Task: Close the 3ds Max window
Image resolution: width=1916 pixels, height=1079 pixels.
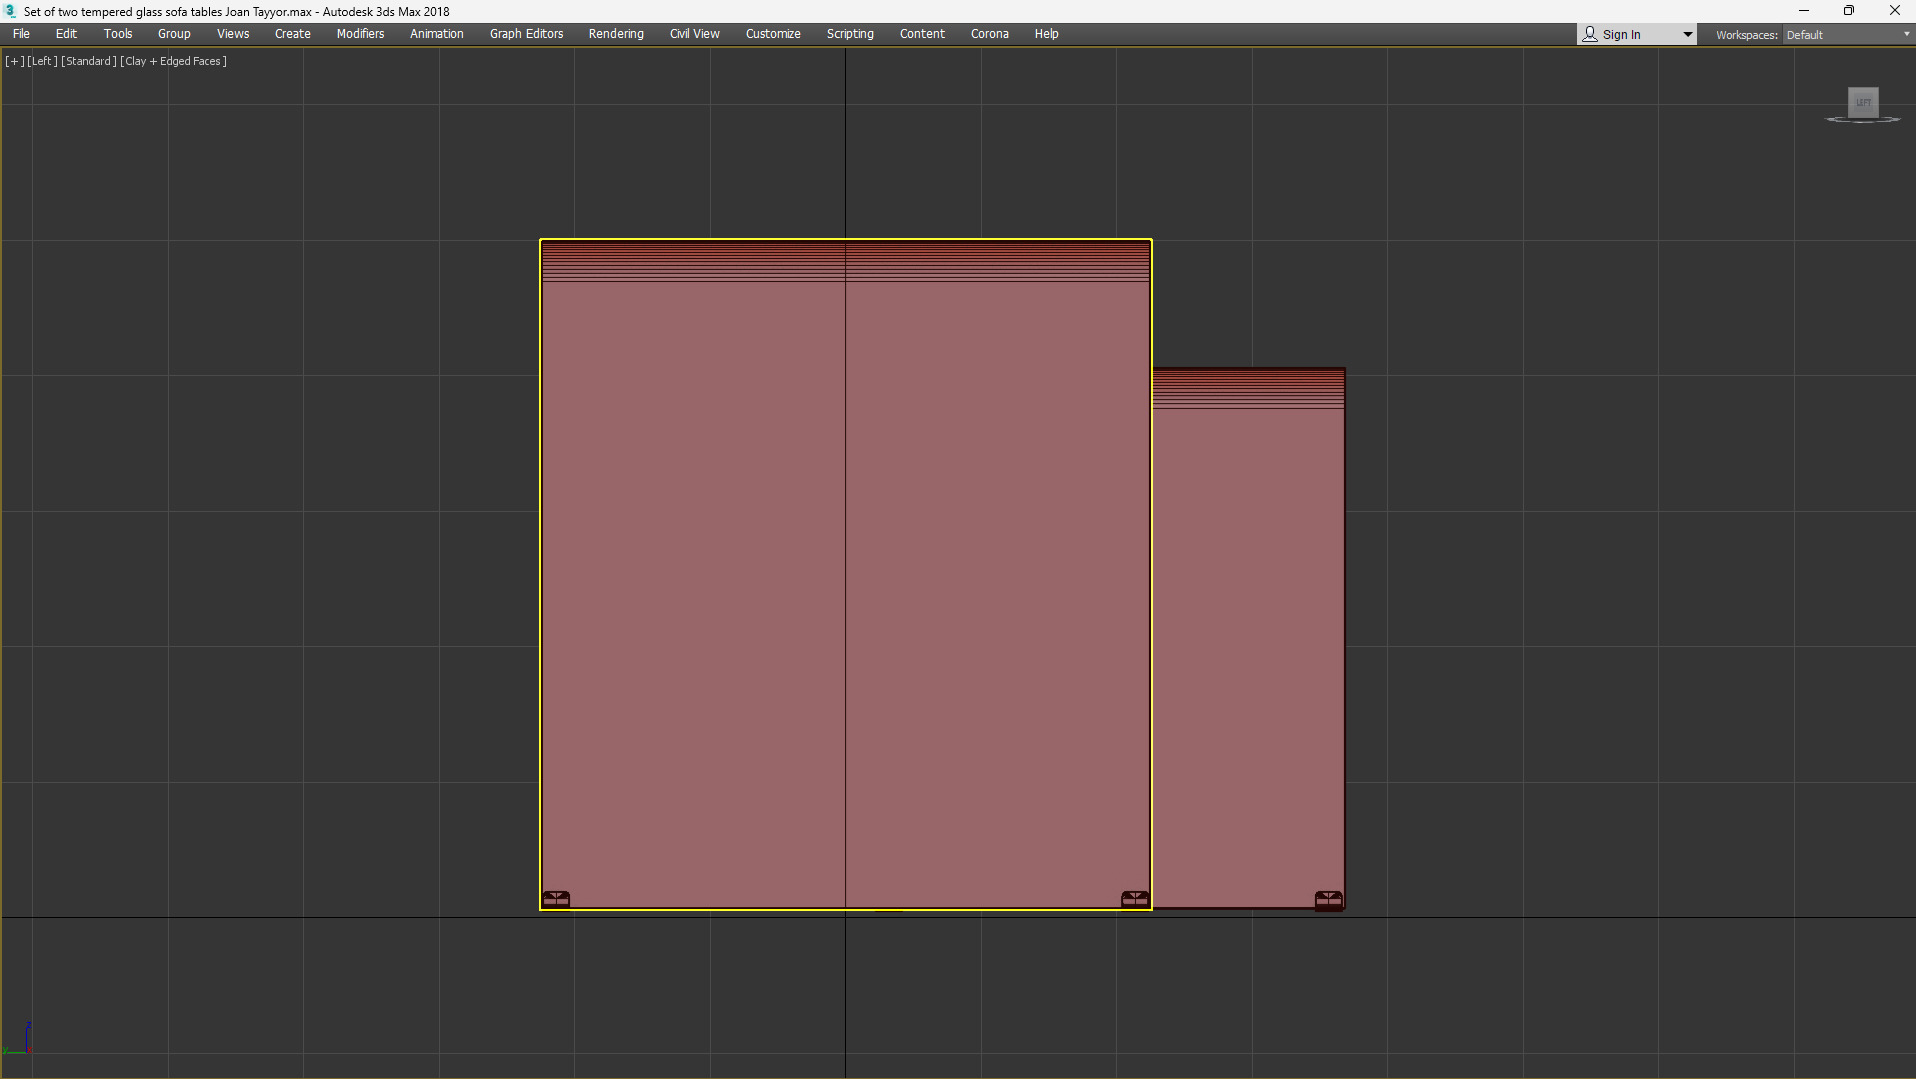Action: click(1894, 11)
